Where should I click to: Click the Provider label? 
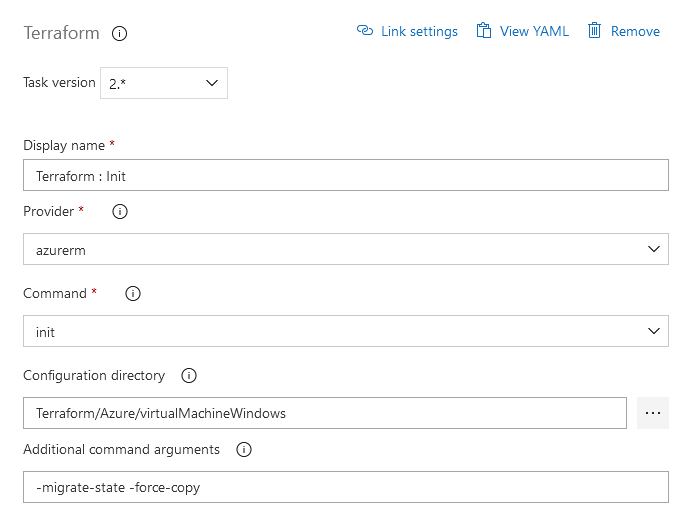(x=49, y=211)
